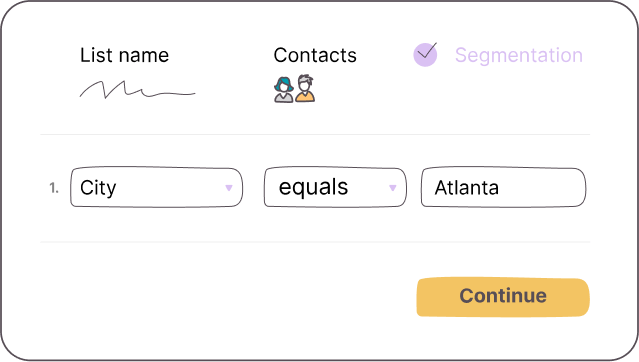Screen dimensions: 639x362
Task: Click the female contact avatar icon
Action: pos(284,90)
